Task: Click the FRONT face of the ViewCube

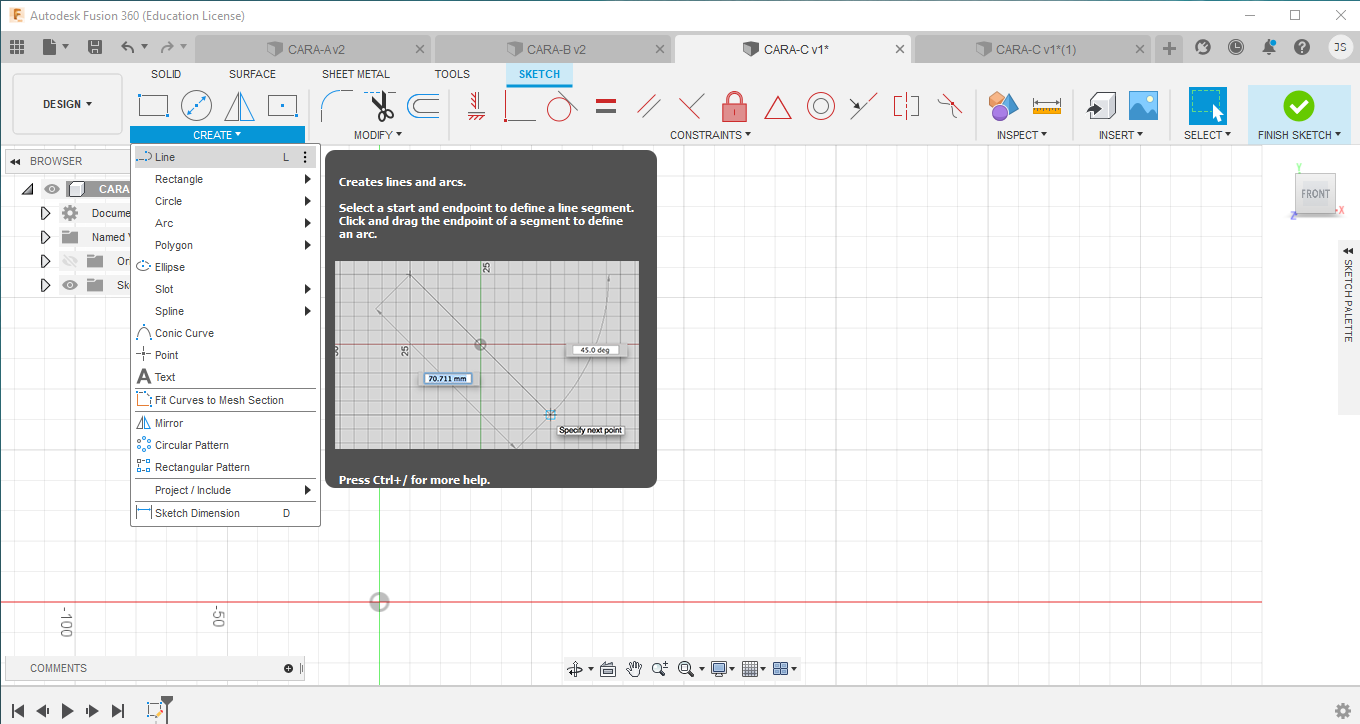Action: pyautogui.click(x=1315, y=194)
